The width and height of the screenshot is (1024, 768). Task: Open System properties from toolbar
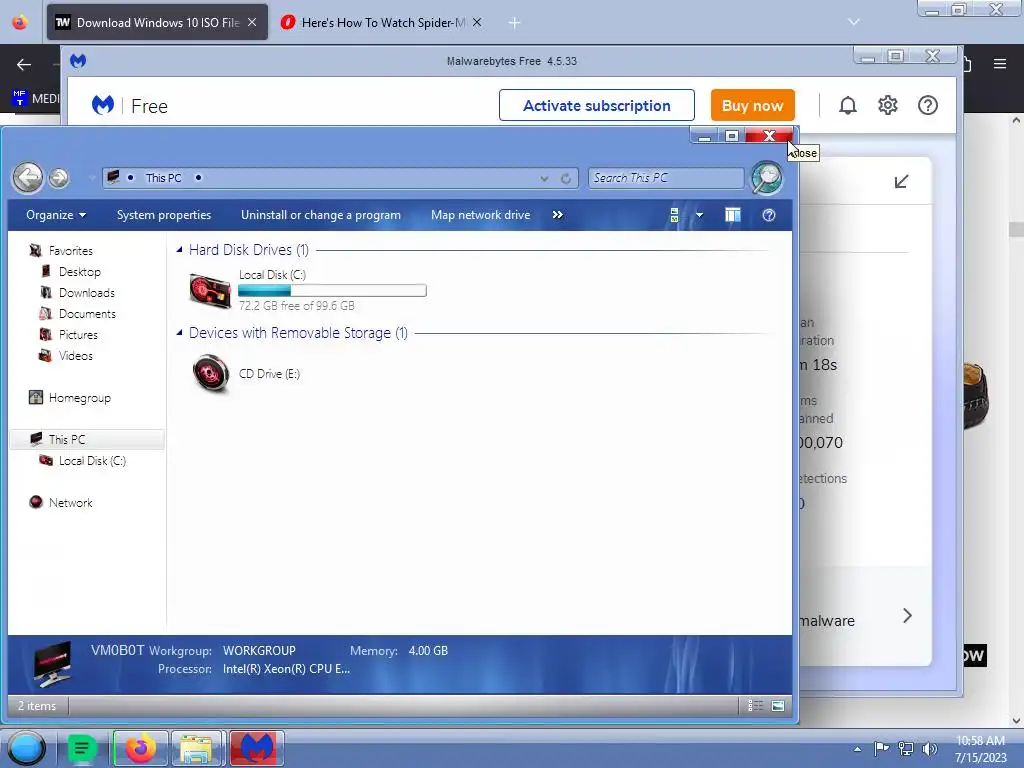(164, 215)
